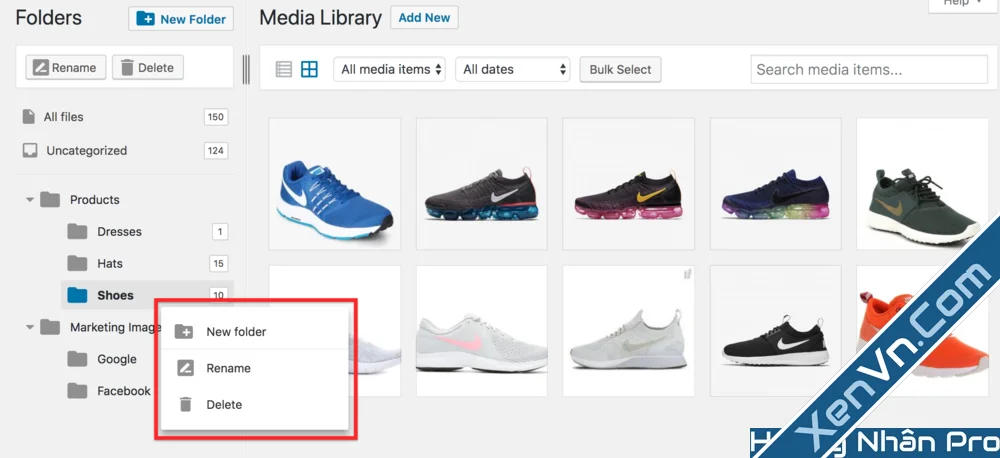Image resolution: width=1000 pixels, height=458 pixels.
Task: Click the sidebar resize handle
Action: pyautogui.click(x=246, y=70)
